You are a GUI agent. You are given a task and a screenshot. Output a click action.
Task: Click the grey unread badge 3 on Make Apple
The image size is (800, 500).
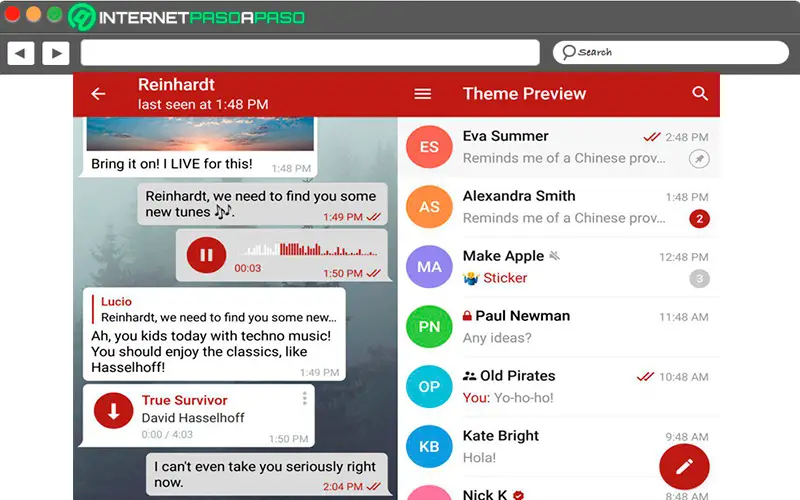699,279
